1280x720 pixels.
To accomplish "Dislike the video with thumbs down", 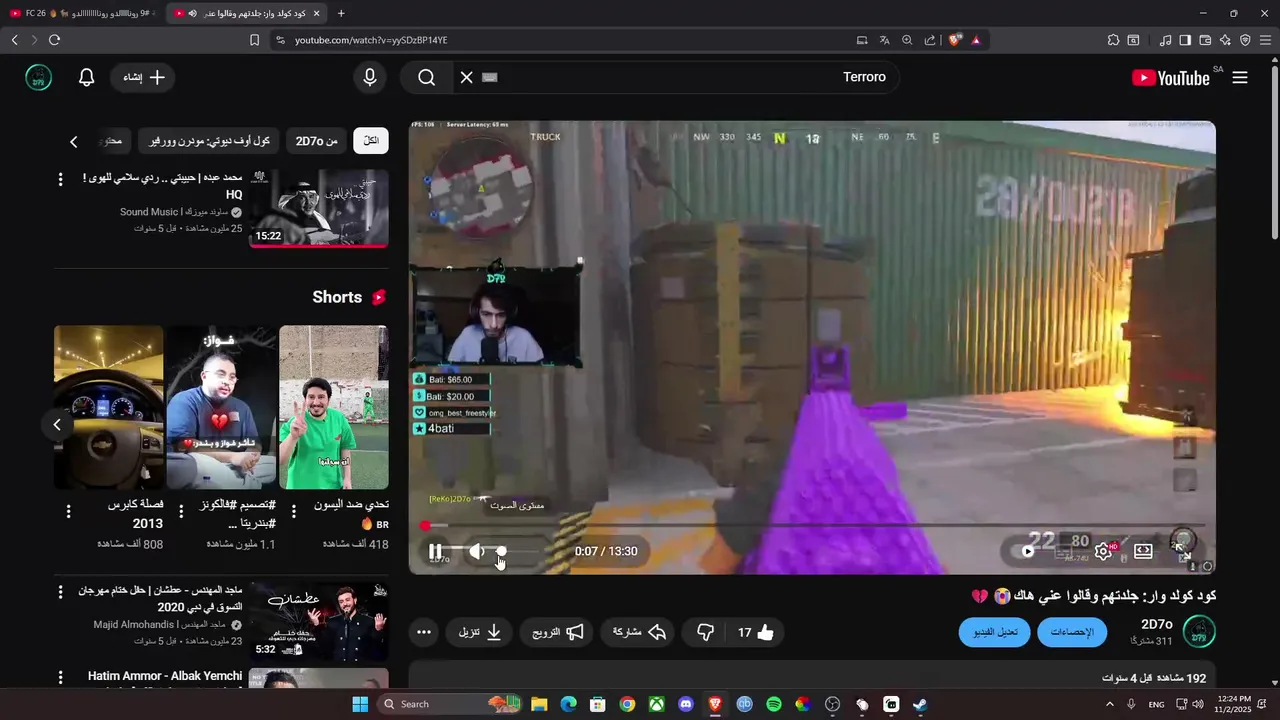I will coord(705,632).
